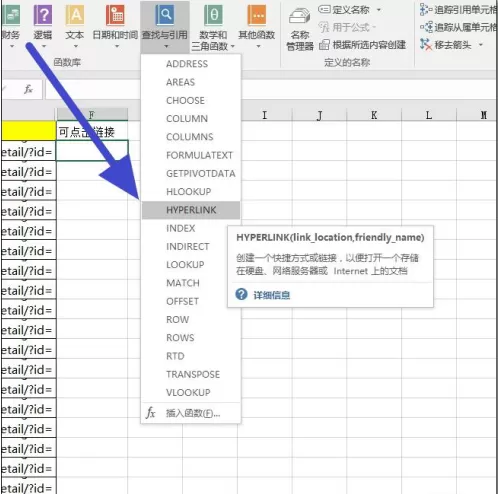Select the active empty cell under 可点击链接
The width and height of the screenshot is (498, 494).
point(92,151)
